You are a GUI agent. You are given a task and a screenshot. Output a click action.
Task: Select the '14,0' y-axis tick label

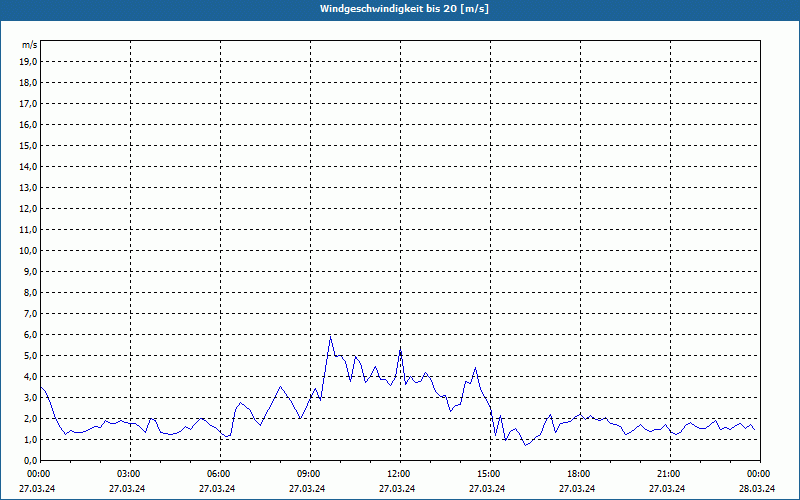click(x=28, y=166)
